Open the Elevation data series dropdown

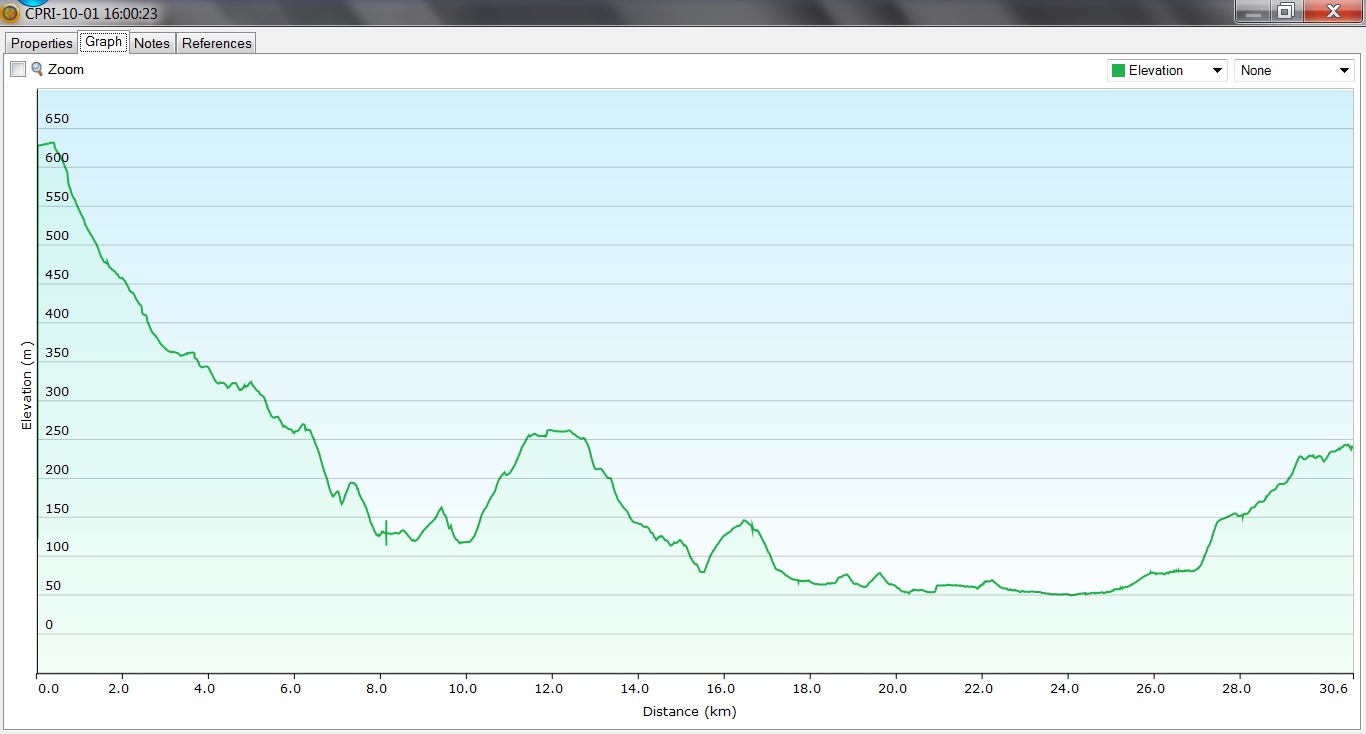(1166, 71)
